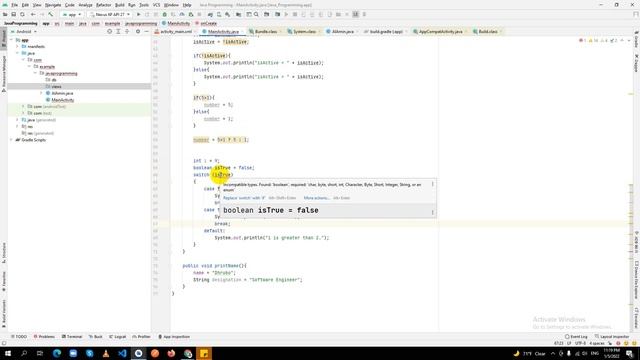The width and height of the screenshot is (640, 360).
Task: Expand the Gradle Scripts node
Action: [11, 140]
